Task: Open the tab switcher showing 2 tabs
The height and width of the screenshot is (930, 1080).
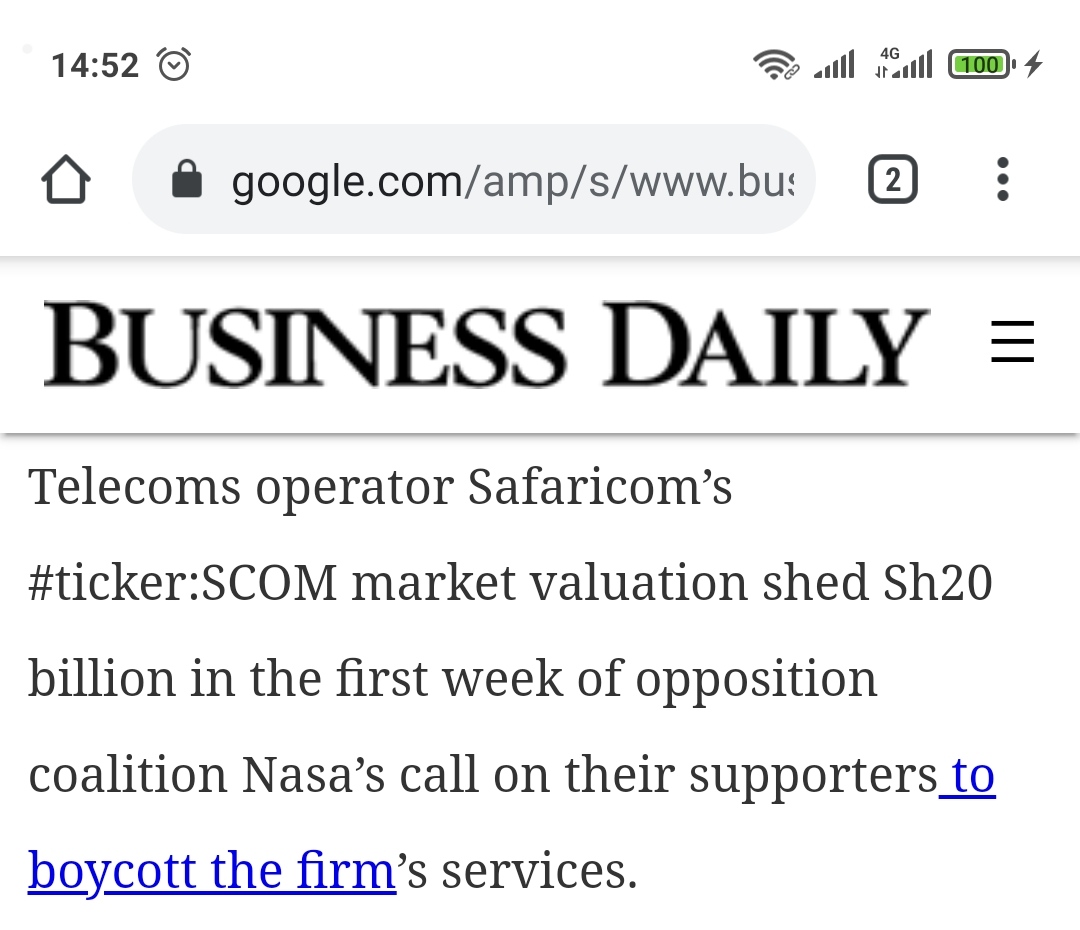Action: point(893,180)
